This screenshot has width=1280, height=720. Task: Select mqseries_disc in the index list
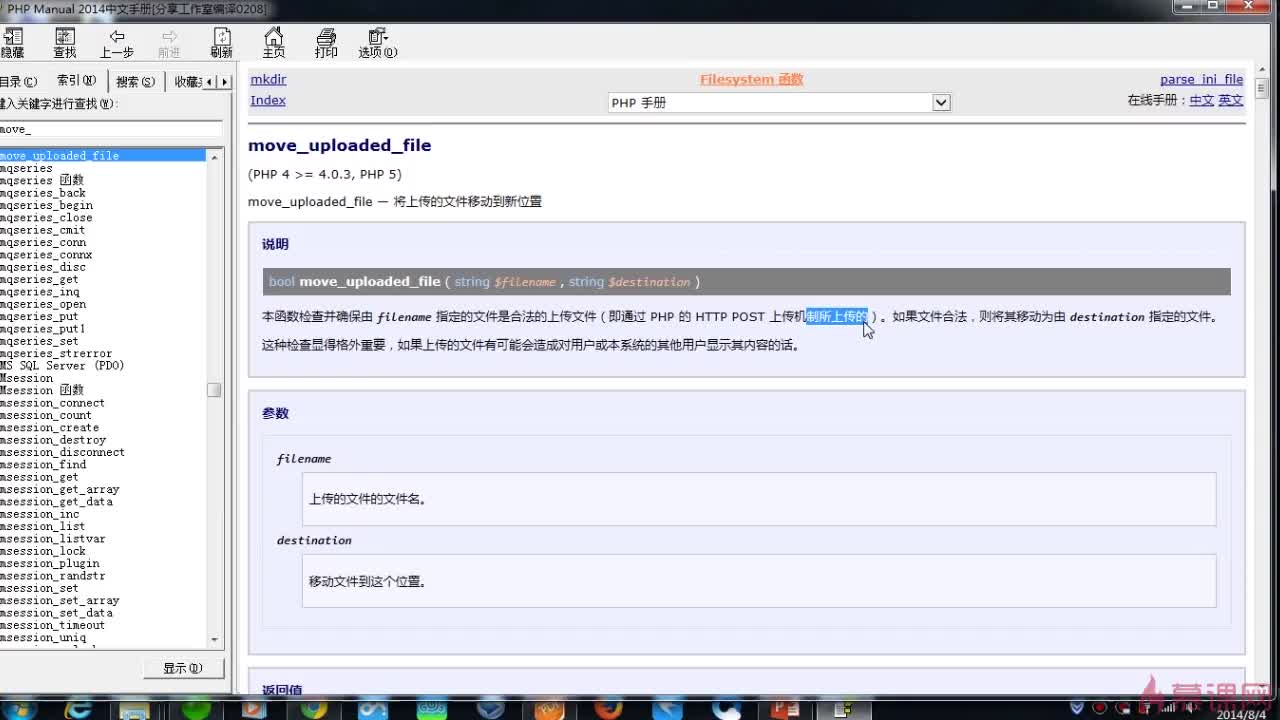[x=43, y=267]
